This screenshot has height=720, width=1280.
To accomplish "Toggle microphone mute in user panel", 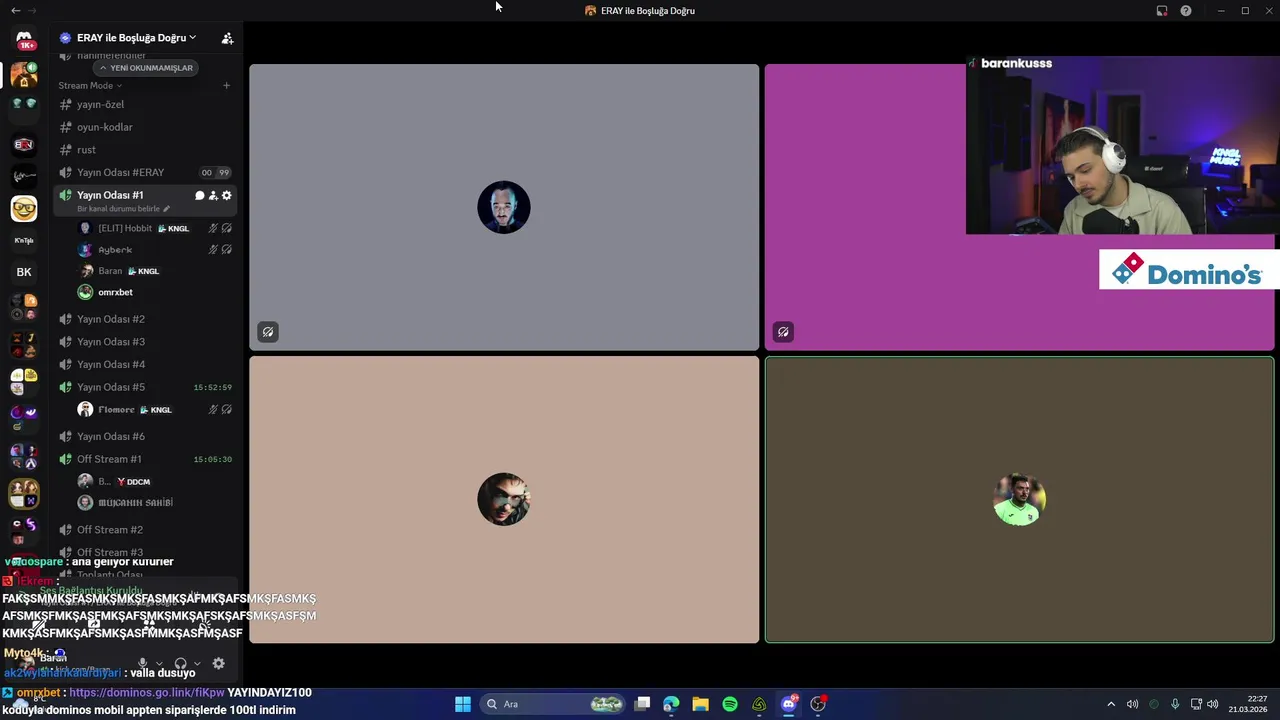I will click(143, 663).
